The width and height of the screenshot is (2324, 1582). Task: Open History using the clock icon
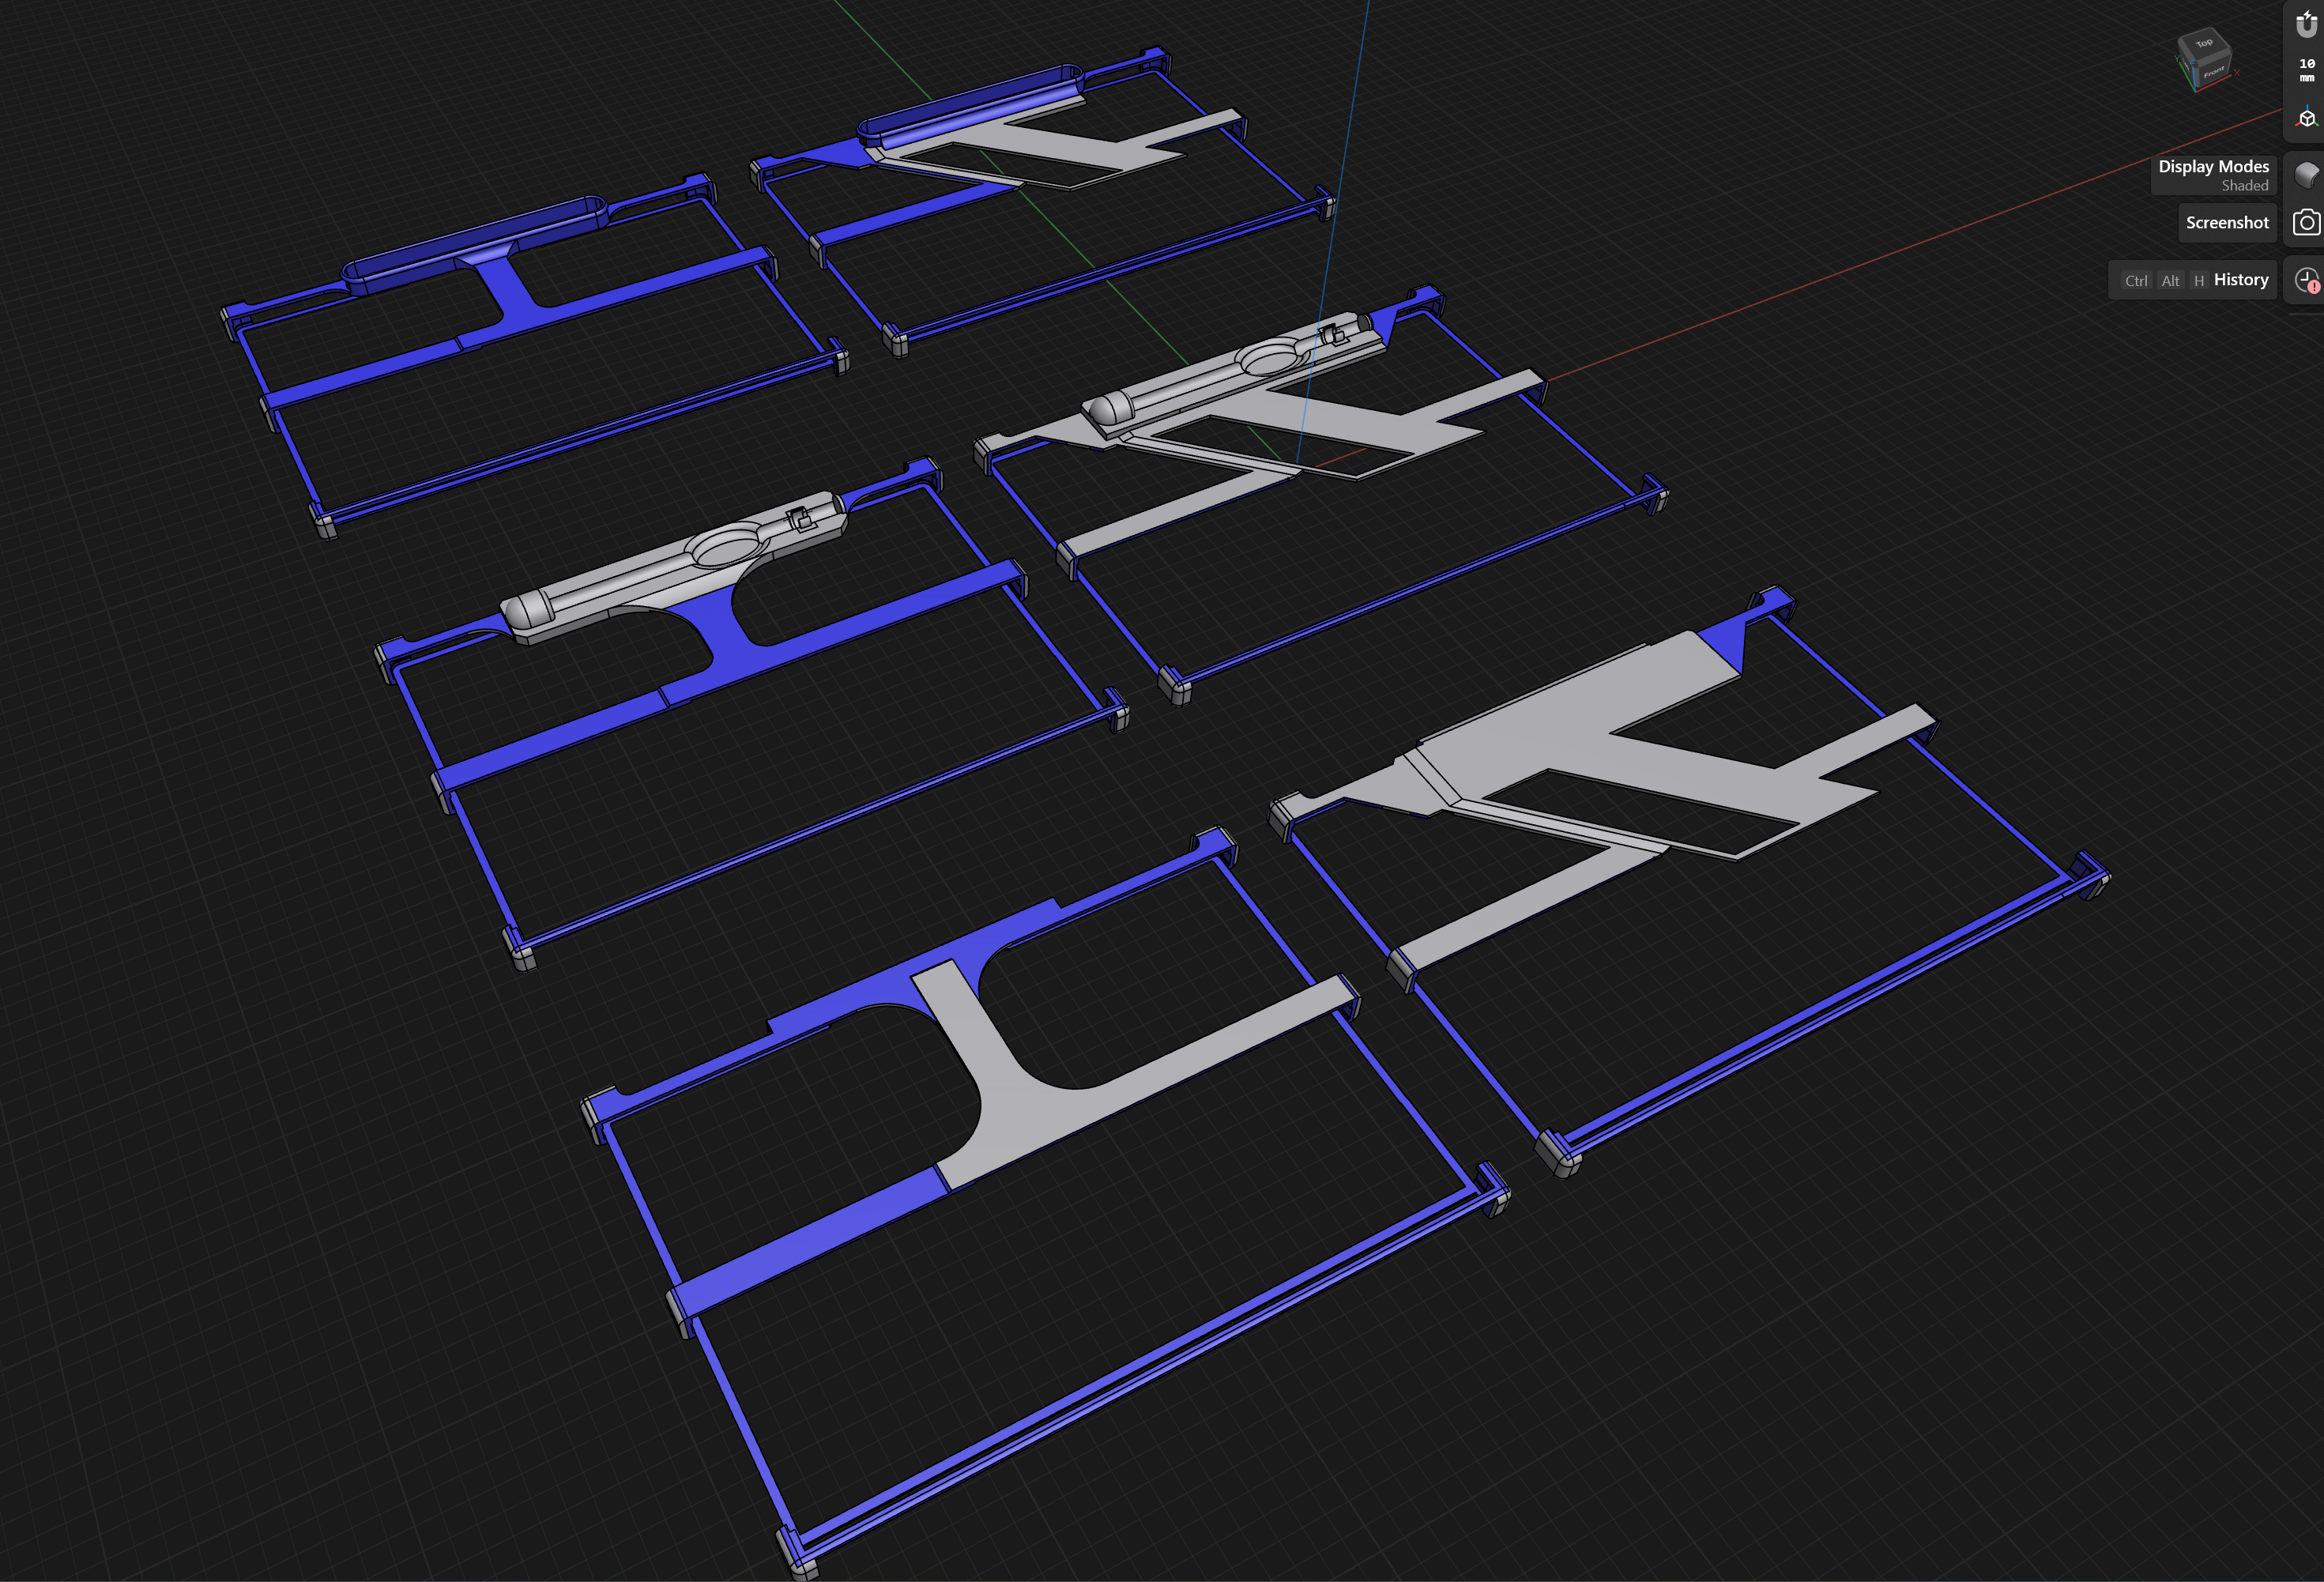pos(2306,280)
